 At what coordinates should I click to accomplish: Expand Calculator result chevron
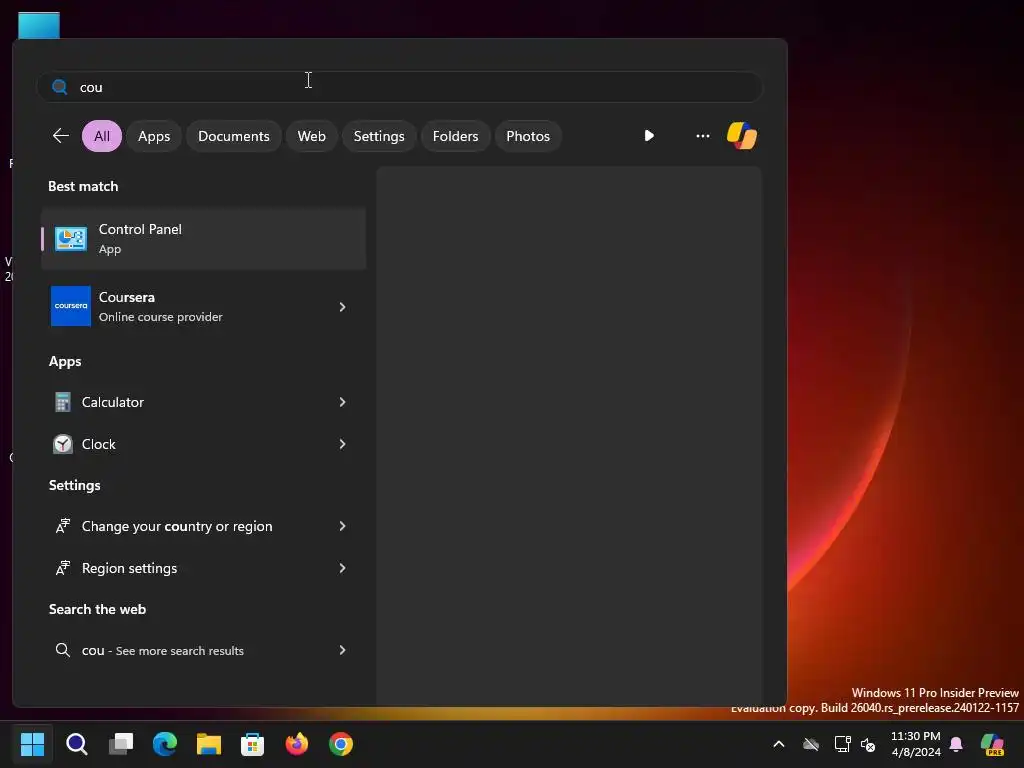342,402
